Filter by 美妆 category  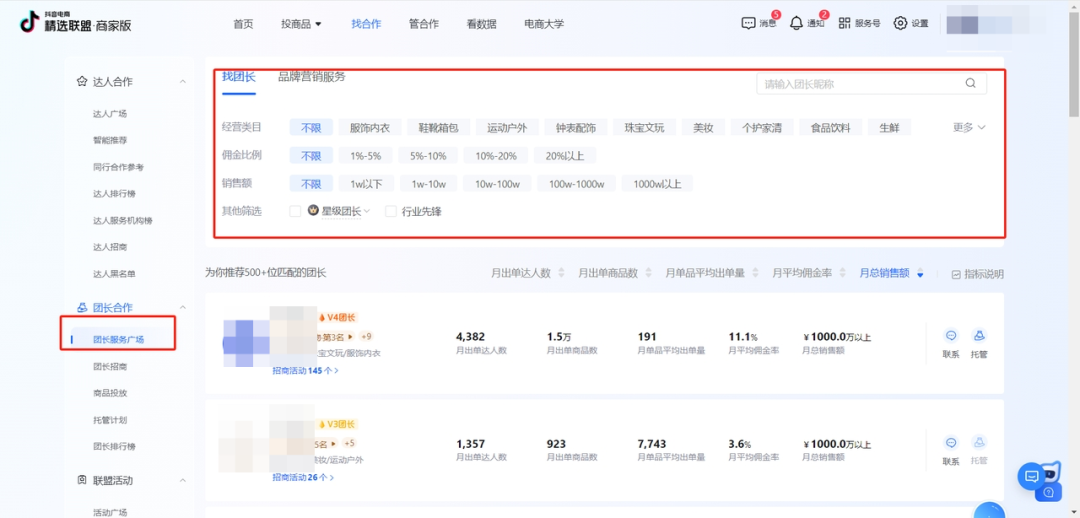pyautogui.click(x=703, y=127)
